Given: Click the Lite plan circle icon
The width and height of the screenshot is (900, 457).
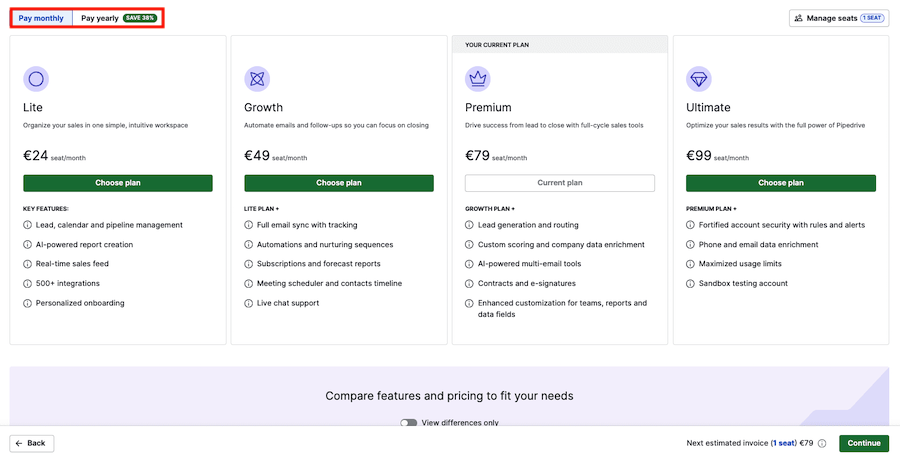Looking at the screenshot, I should [x=36, y=79].
